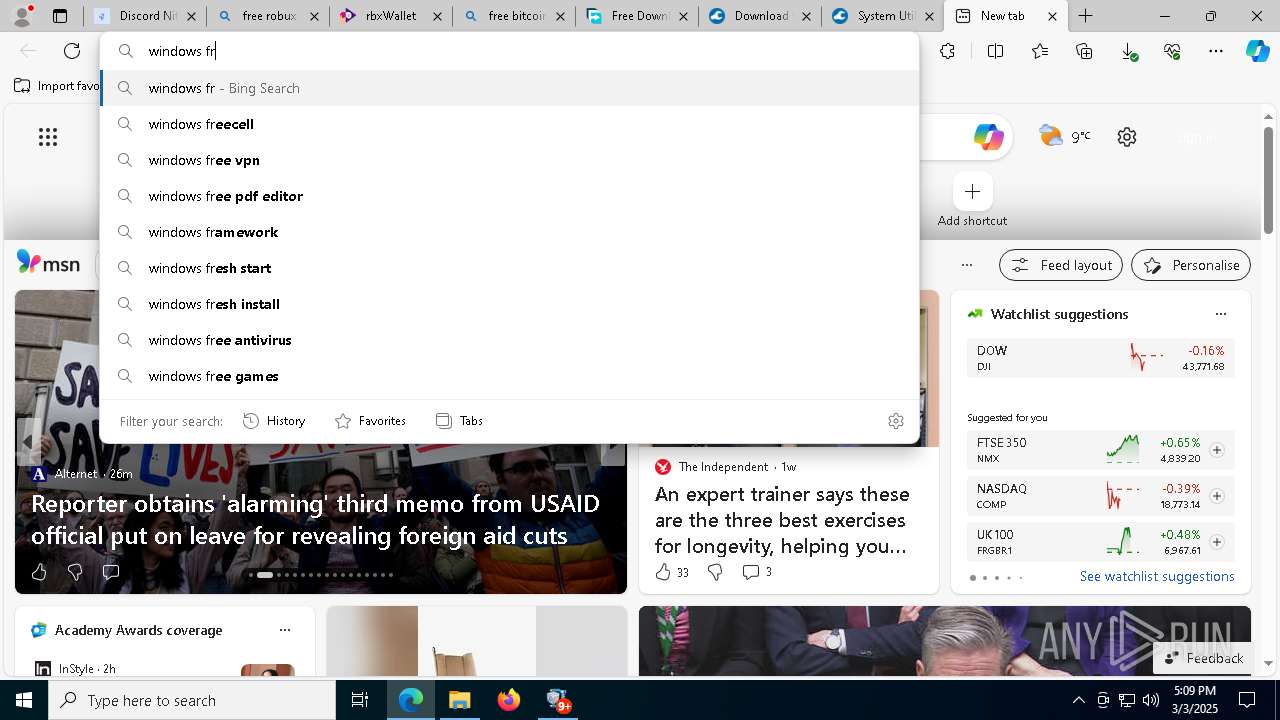
Task: Add NASDAQ to watchlist
Action: point(1216,496)
